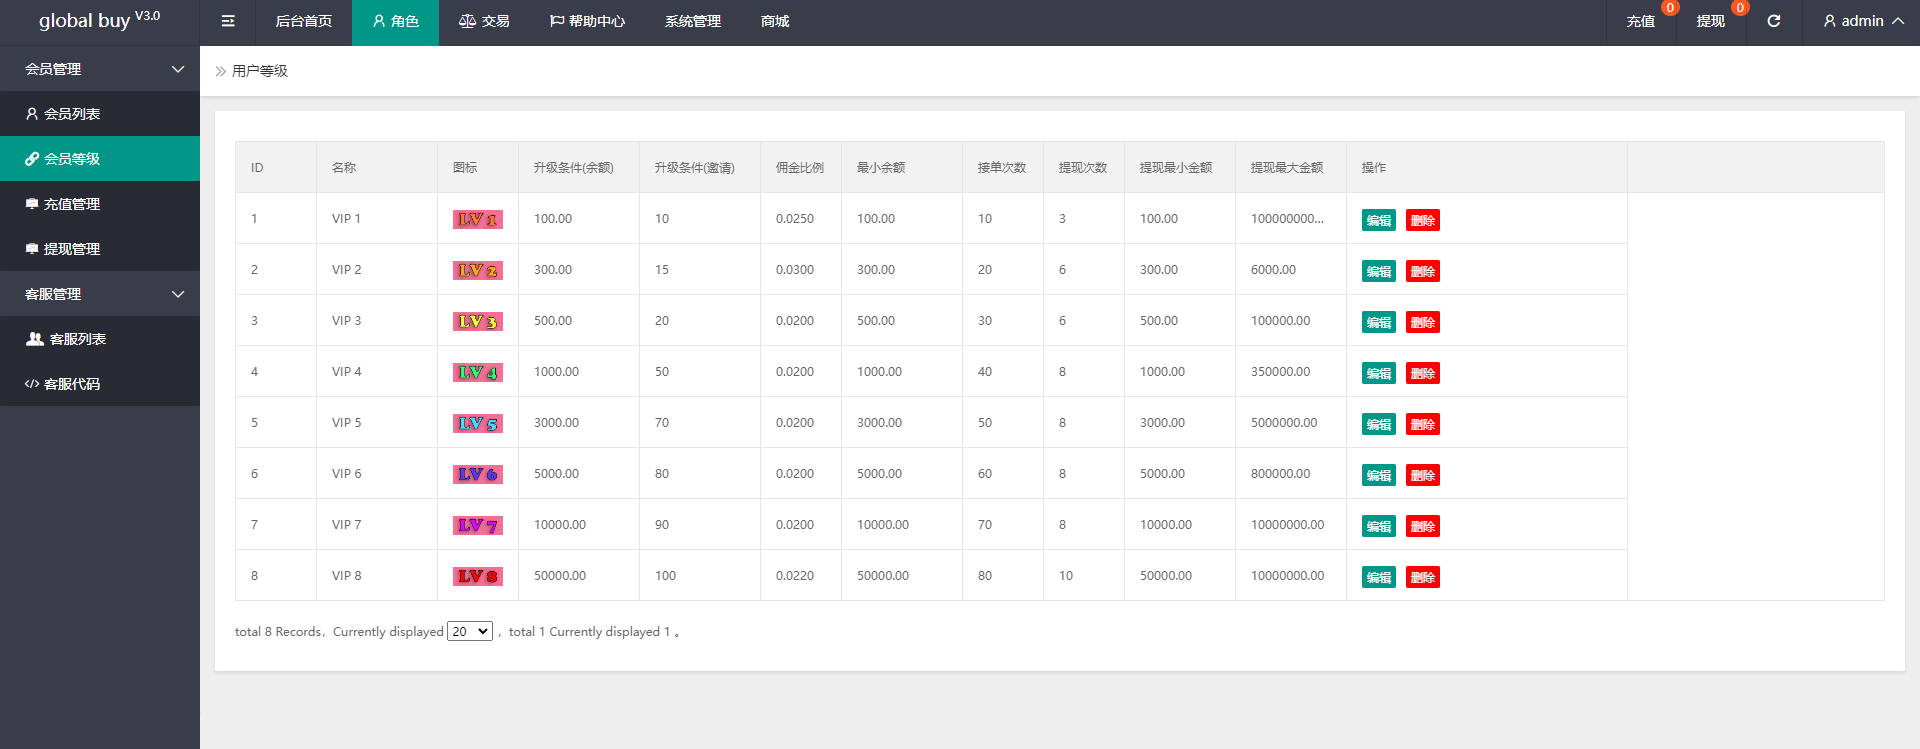Open 商城 top menu

[x=775, y=21]
